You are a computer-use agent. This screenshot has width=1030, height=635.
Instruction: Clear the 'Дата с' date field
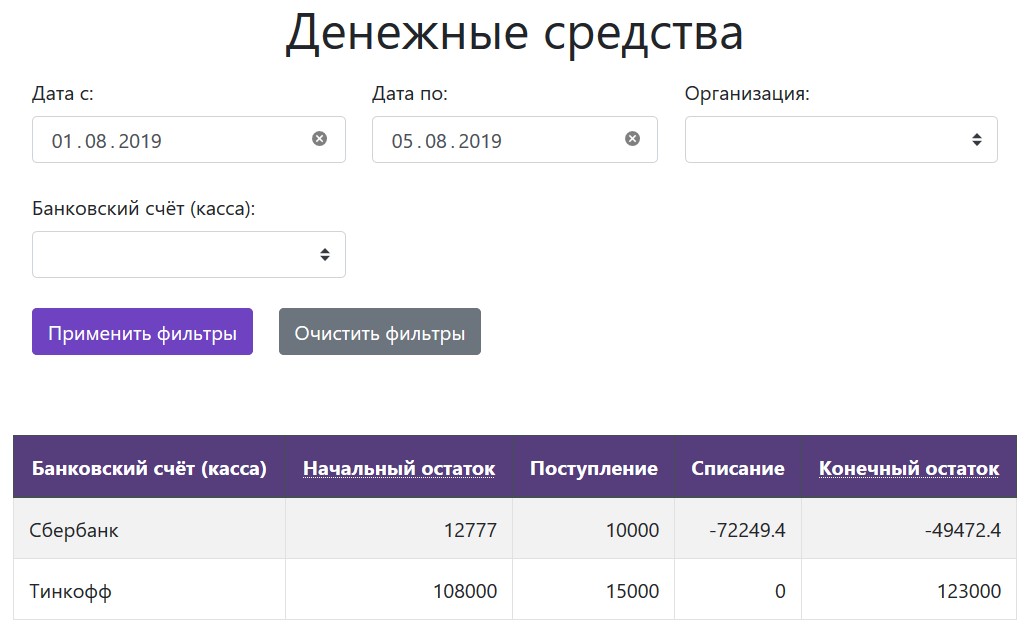[319, 139]
